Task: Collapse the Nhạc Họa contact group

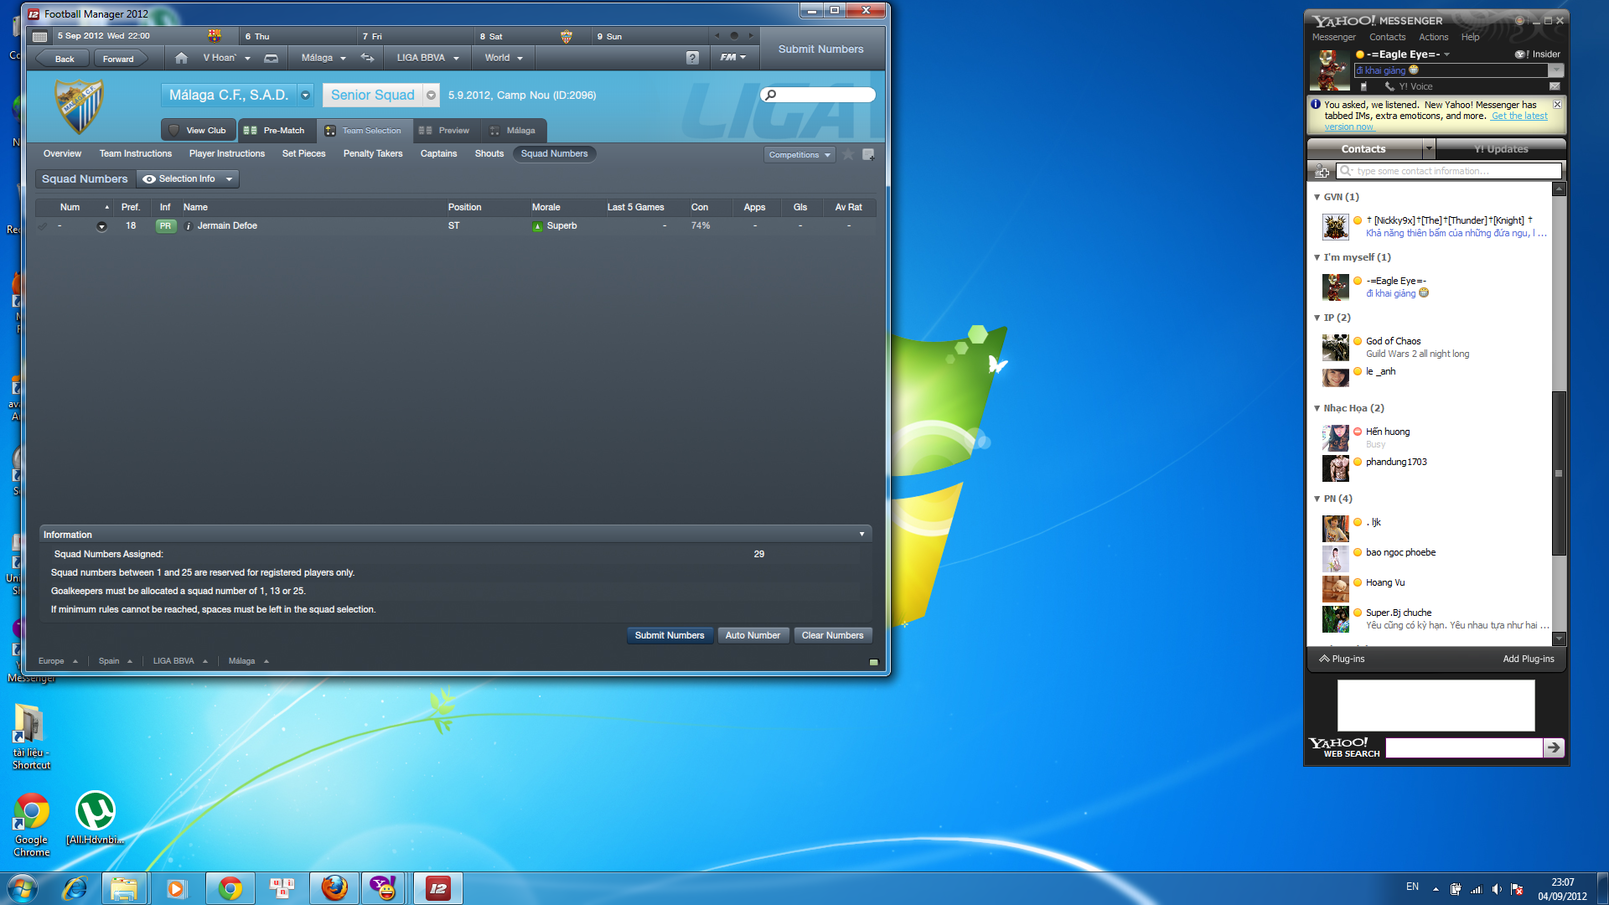Action: (x=1317, y=408)
